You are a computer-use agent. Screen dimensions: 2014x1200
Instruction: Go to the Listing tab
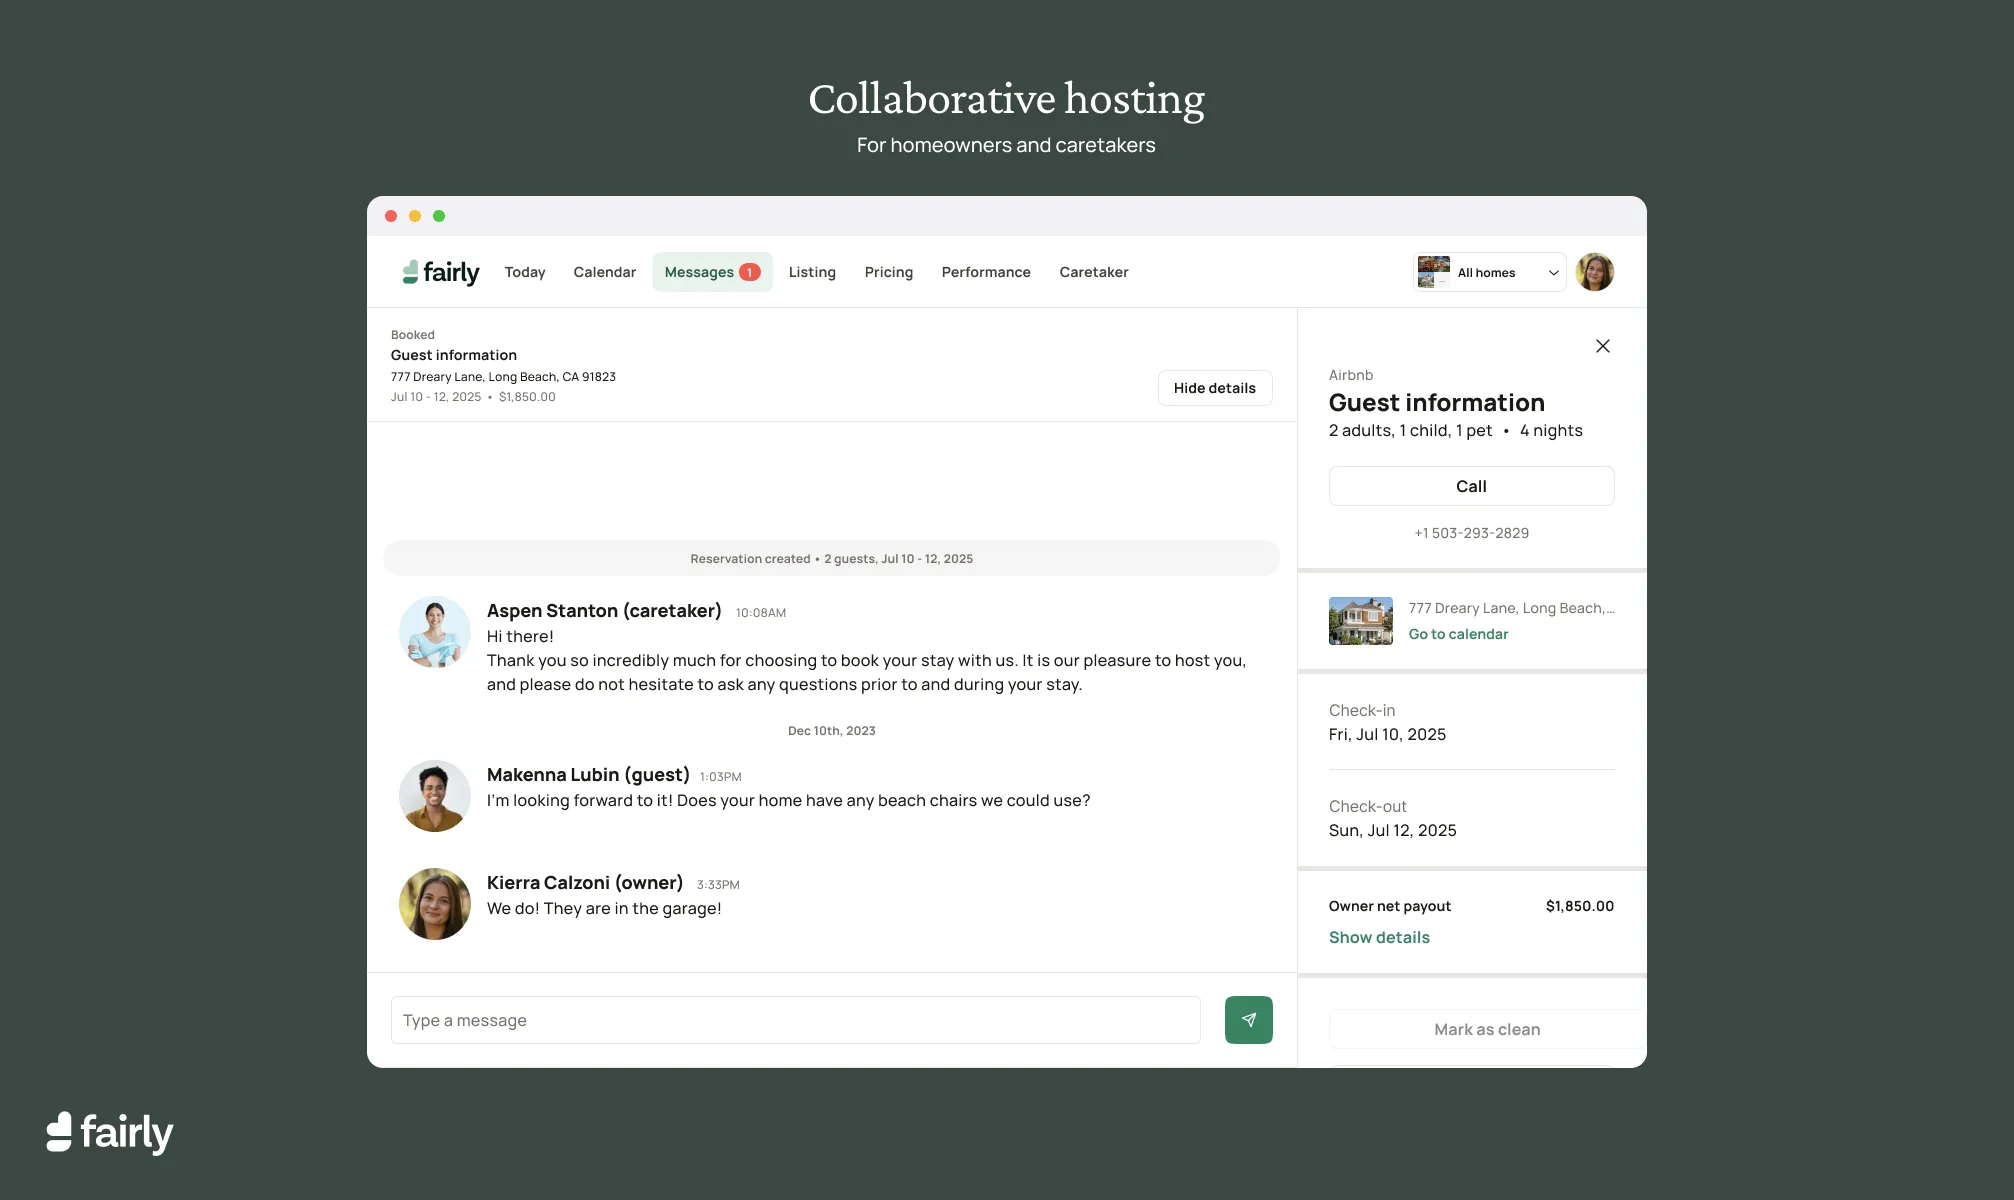[x=811, y=272]
